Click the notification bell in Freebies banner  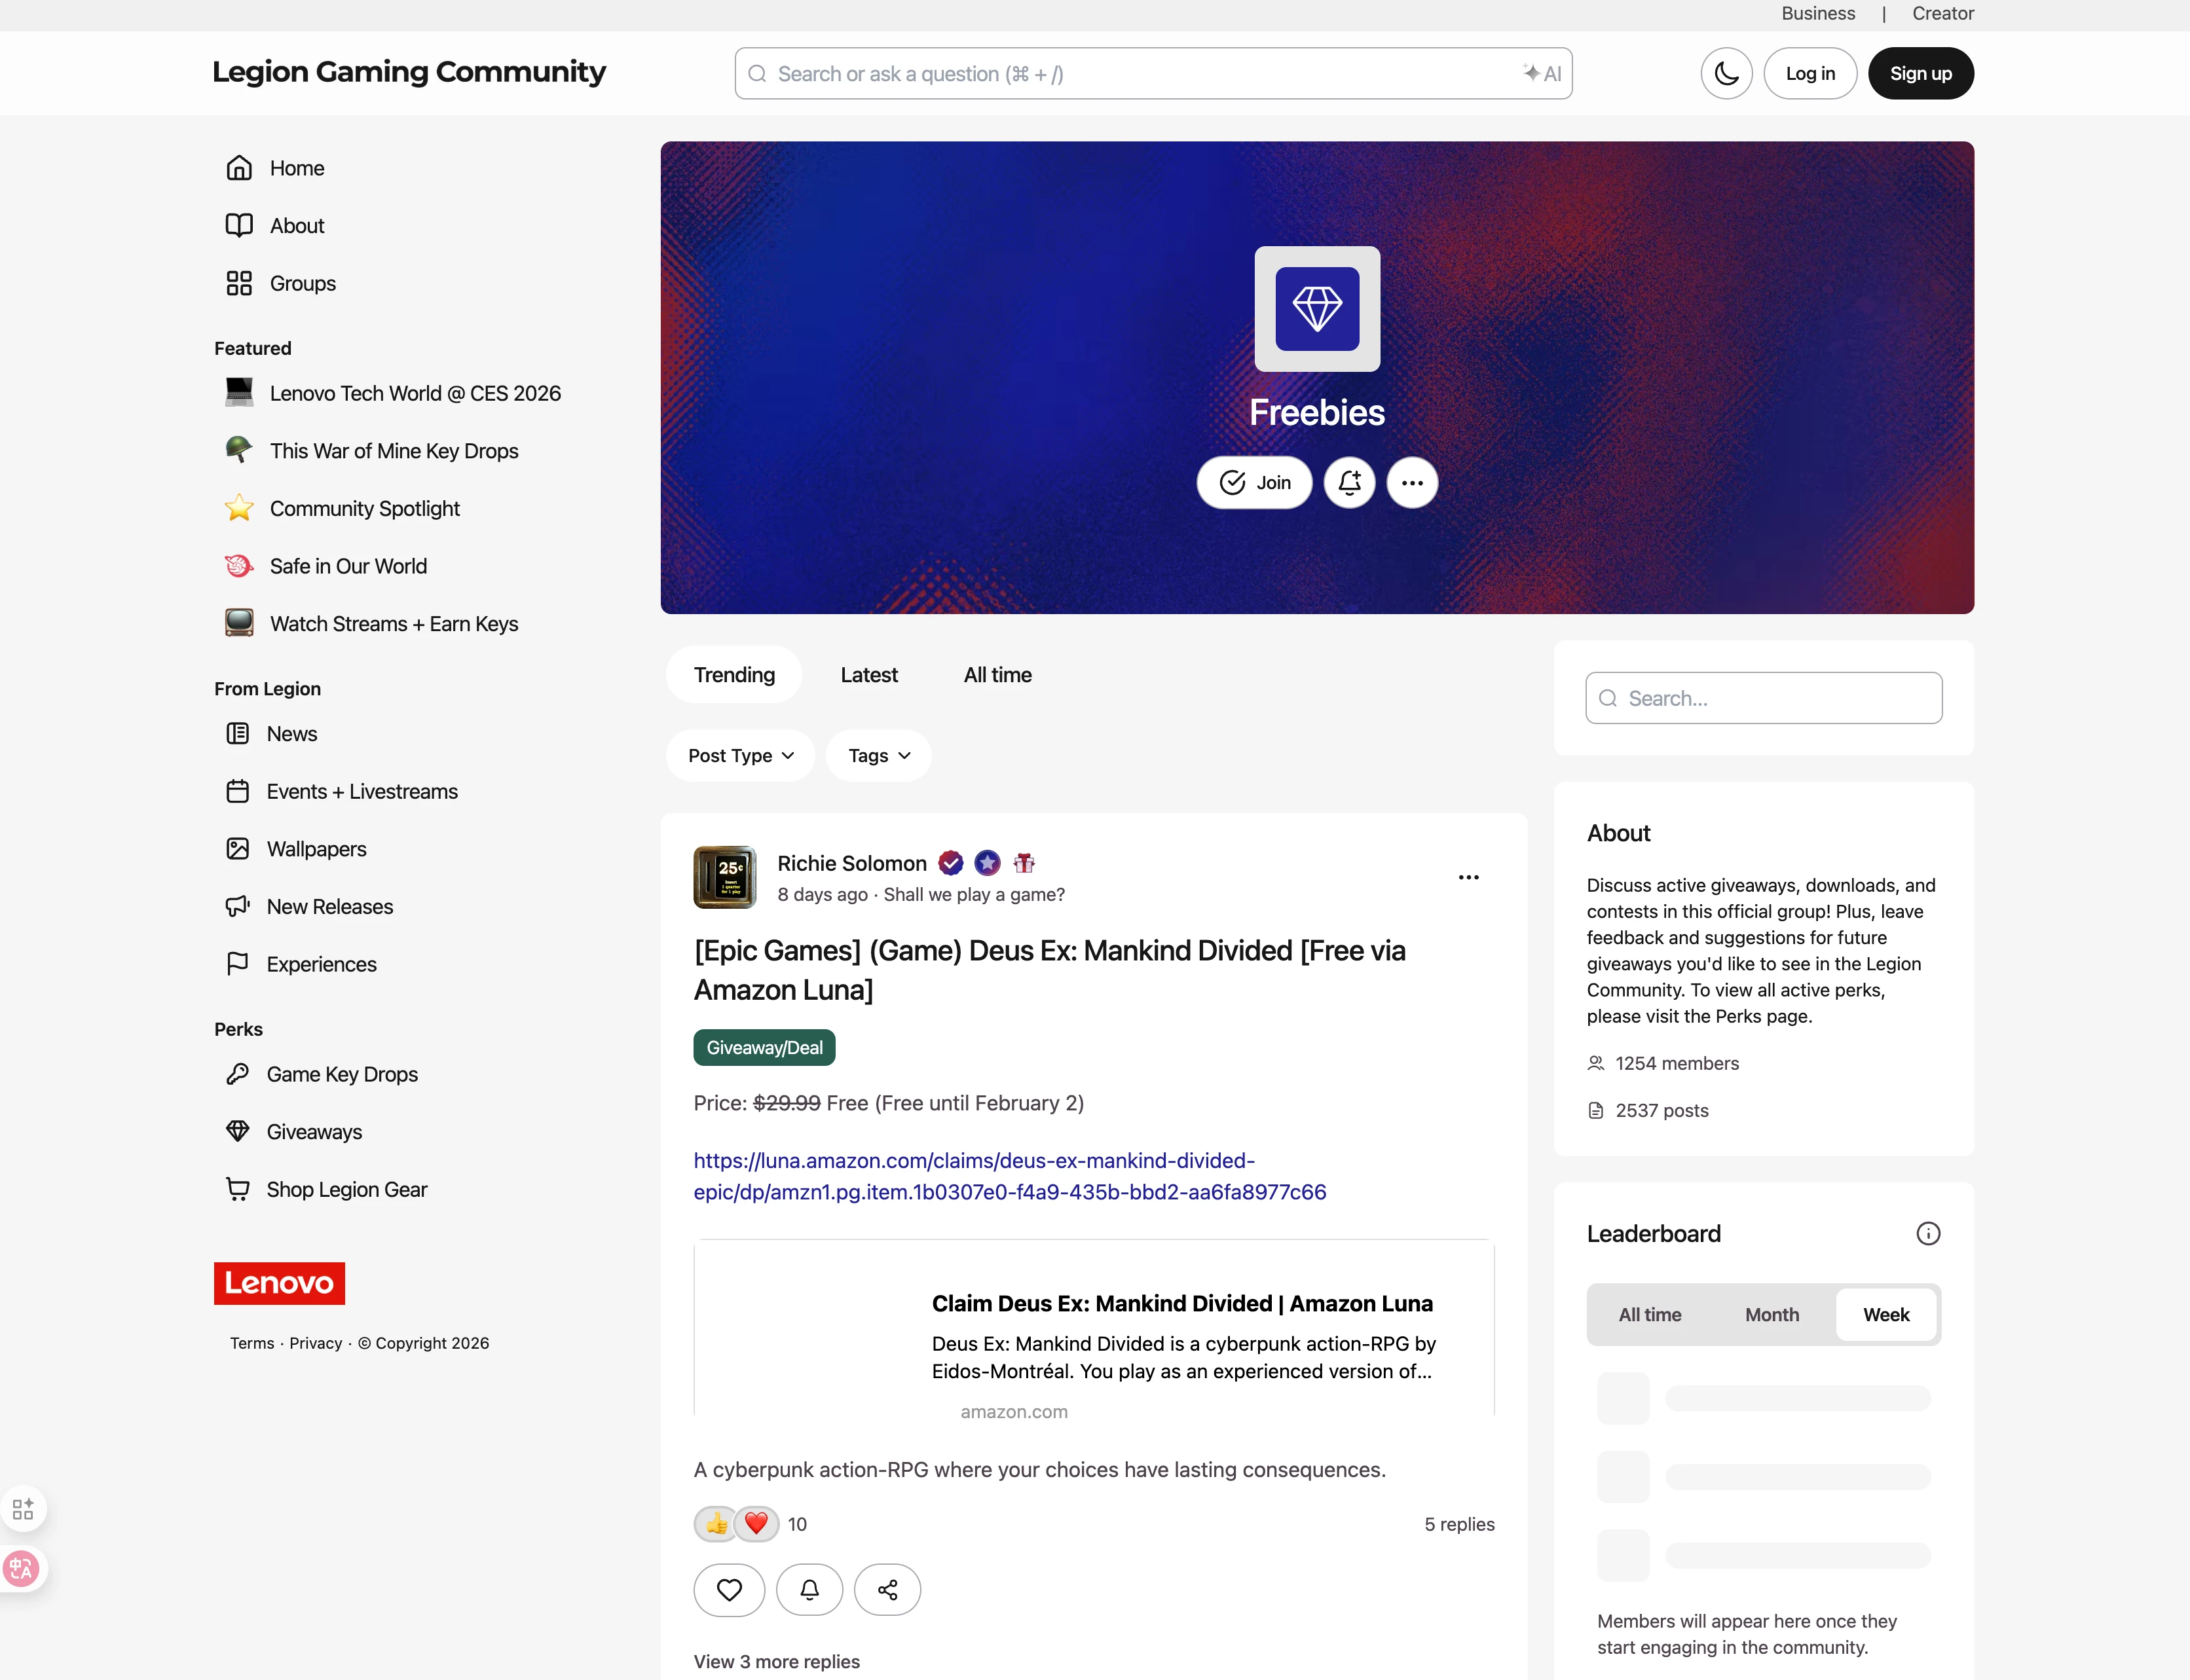(1349, 483)
